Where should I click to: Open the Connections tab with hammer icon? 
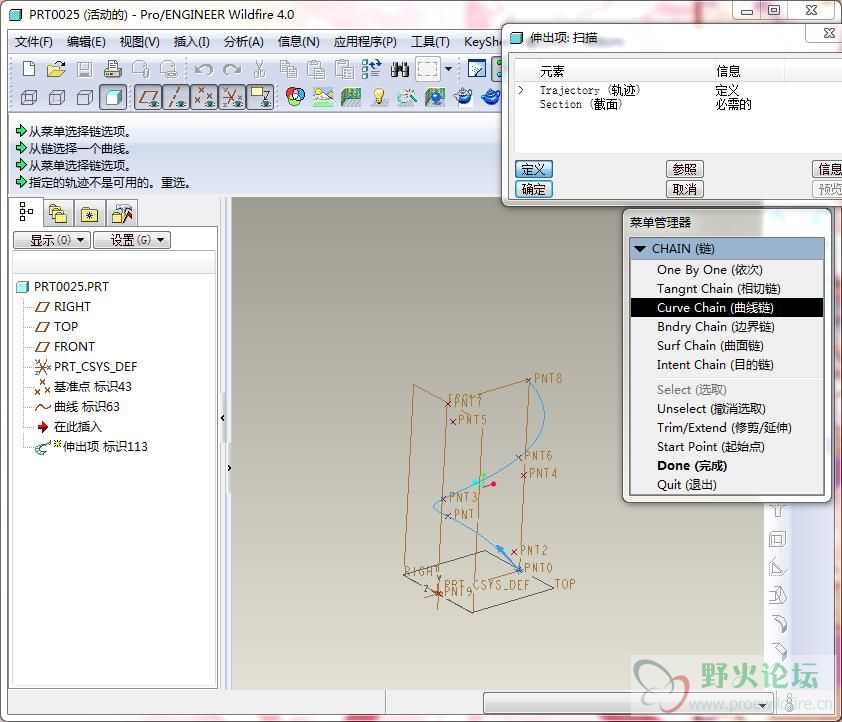point(121,214)
